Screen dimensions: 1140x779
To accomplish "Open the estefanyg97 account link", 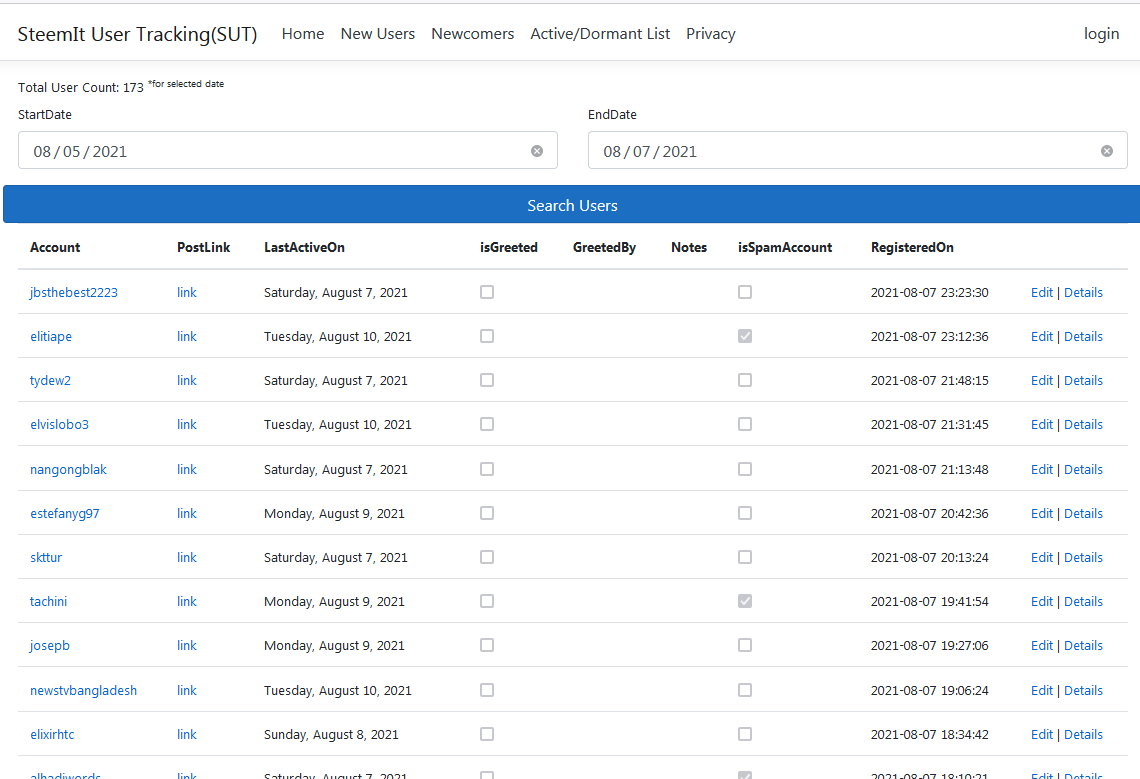I will tap(65, 514).
